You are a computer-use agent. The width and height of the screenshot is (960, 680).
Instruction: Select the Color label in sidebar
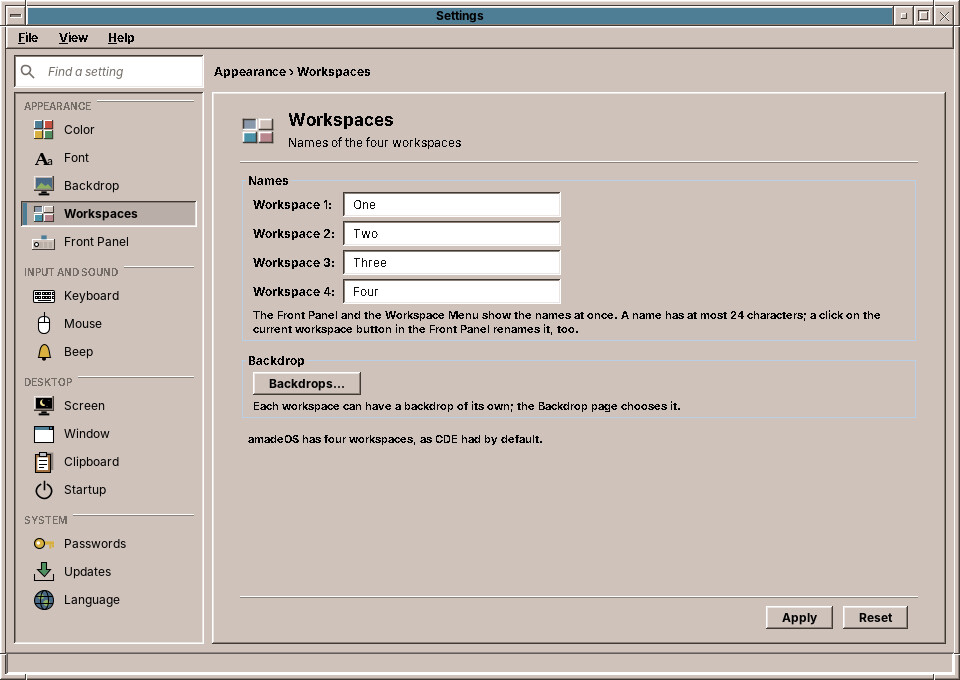pyautogui.click(x=79, y=130)
